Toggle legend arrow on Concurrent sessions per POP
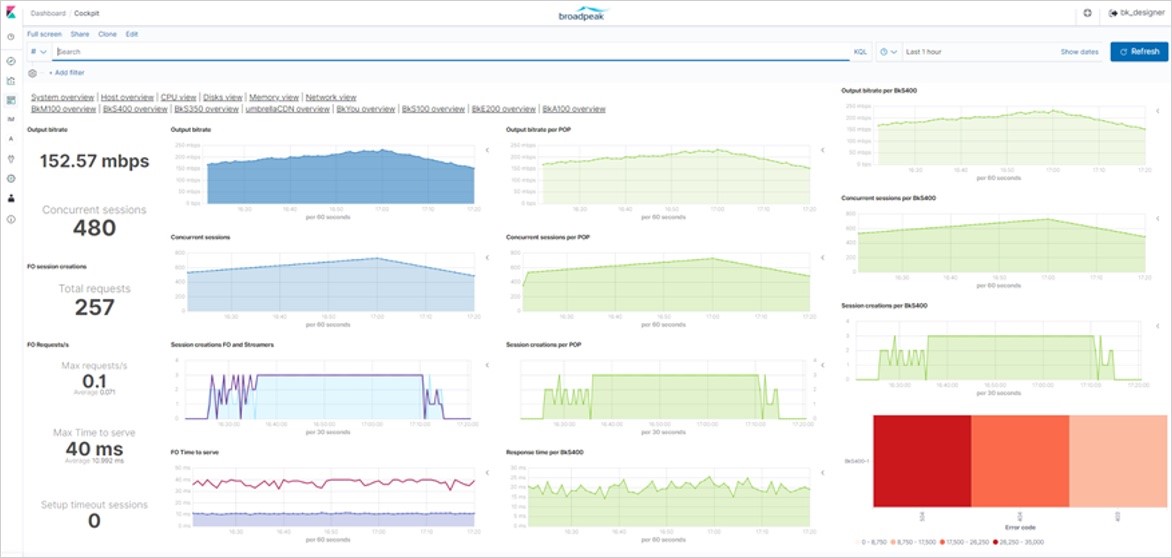 click(x=822, y=257)
